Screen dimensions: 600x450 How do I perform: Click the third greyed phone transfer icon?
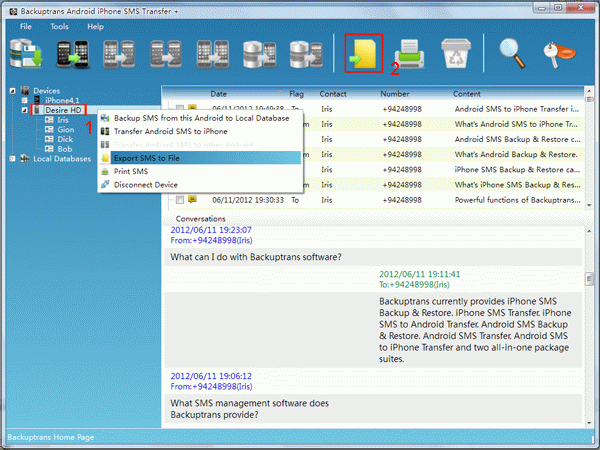click(166, 54)
